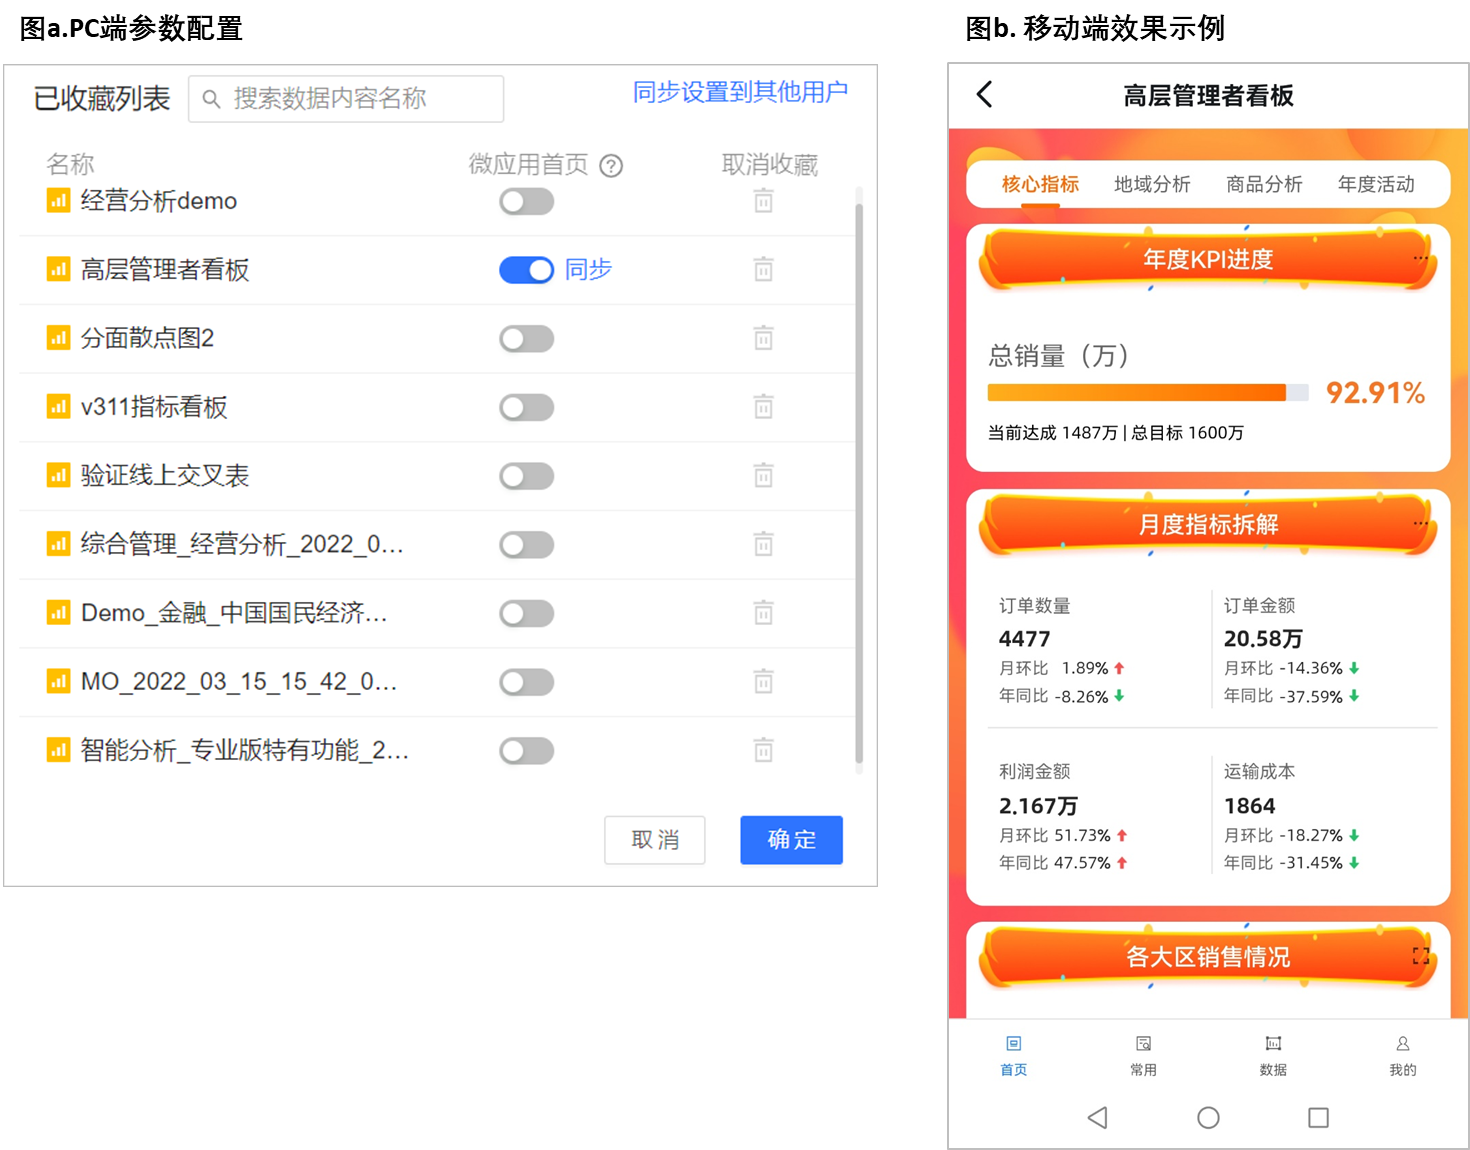Viewport: 1470px width, 1150px height.
Task: Disable the 微应用首页 toggle for 高层管理者看板
Action: (x=526, y=270)
